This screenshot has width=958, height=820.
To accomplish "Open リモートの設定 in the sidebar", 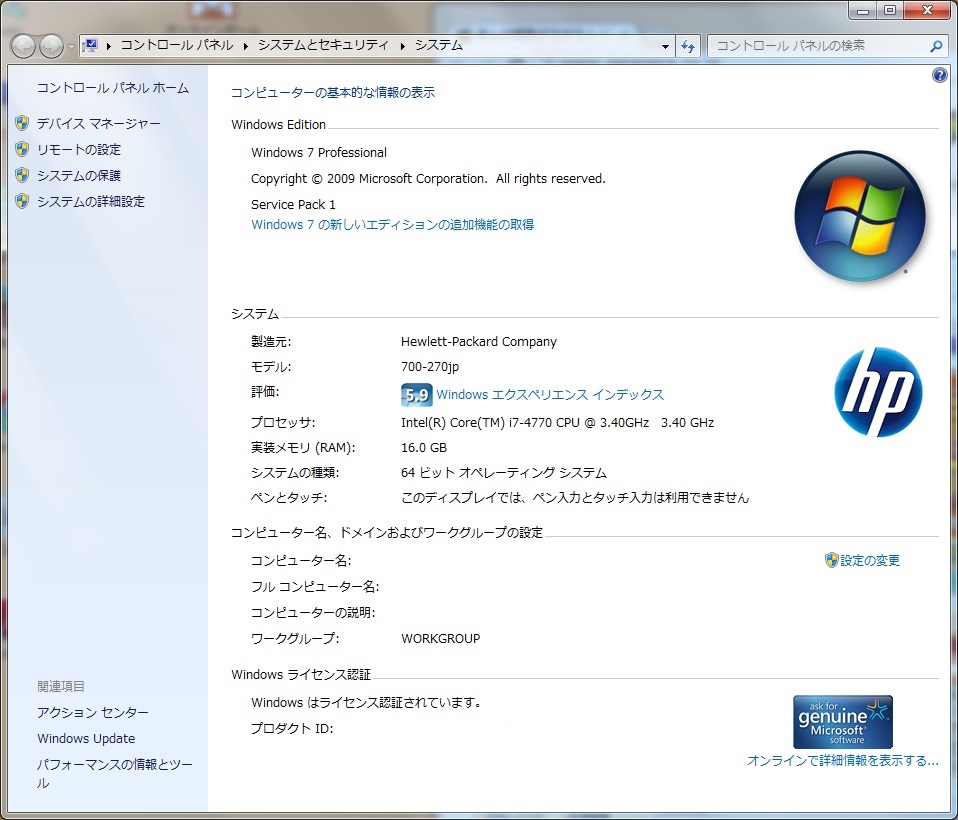I will pyautogui.click(x=78, y=149).
